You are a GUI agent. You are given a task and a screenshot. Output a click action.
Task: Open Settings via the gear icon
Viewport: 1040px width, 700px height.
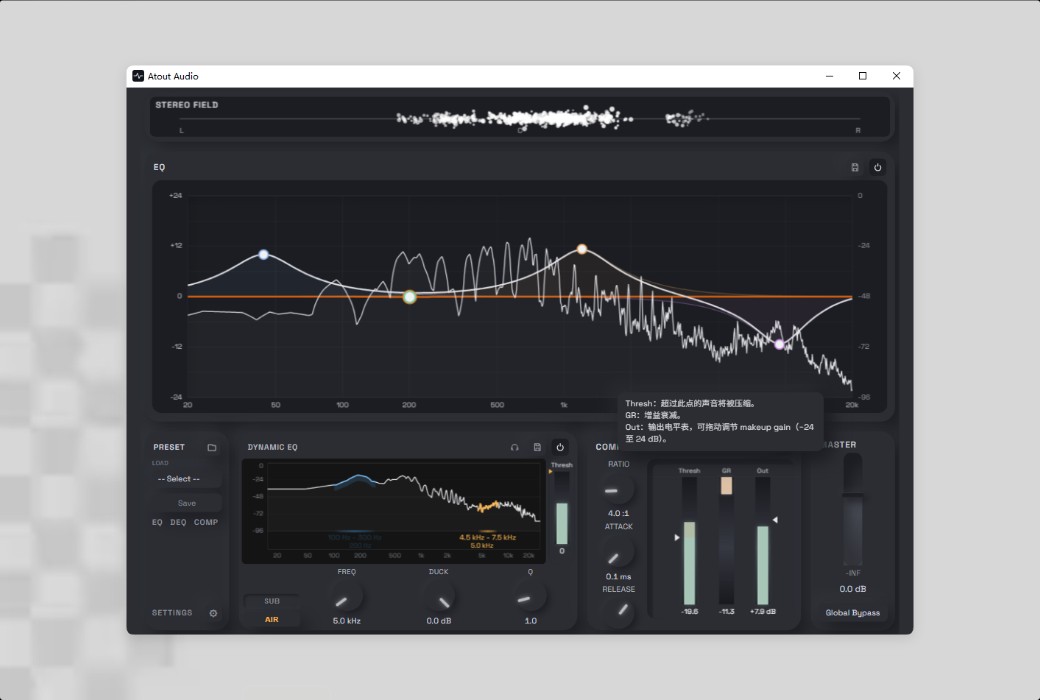[x=214, y=613]
